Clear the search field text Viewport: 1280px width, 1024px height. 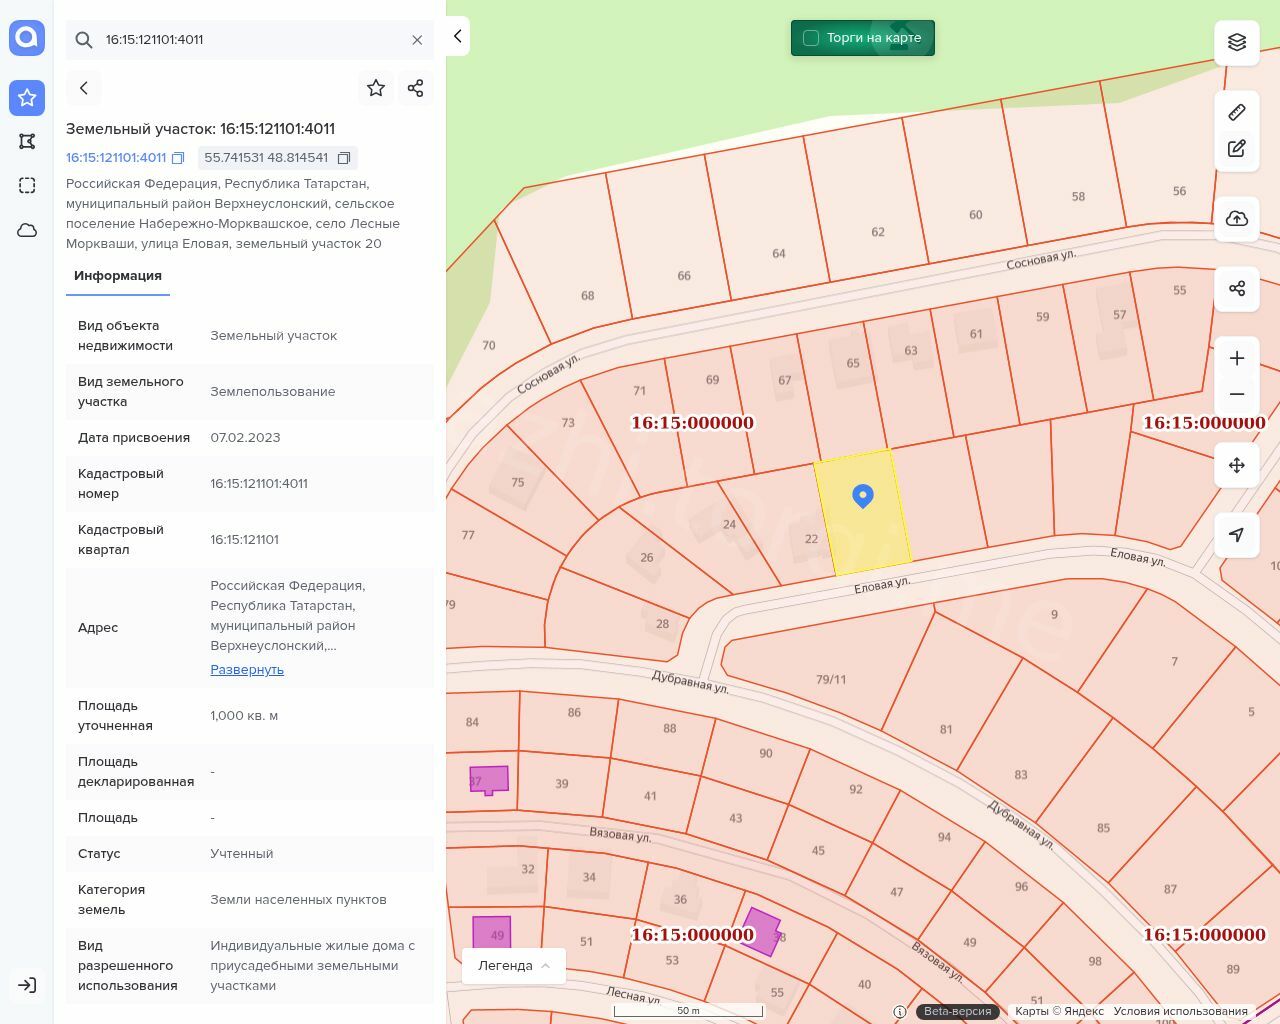tap(417, 40)
